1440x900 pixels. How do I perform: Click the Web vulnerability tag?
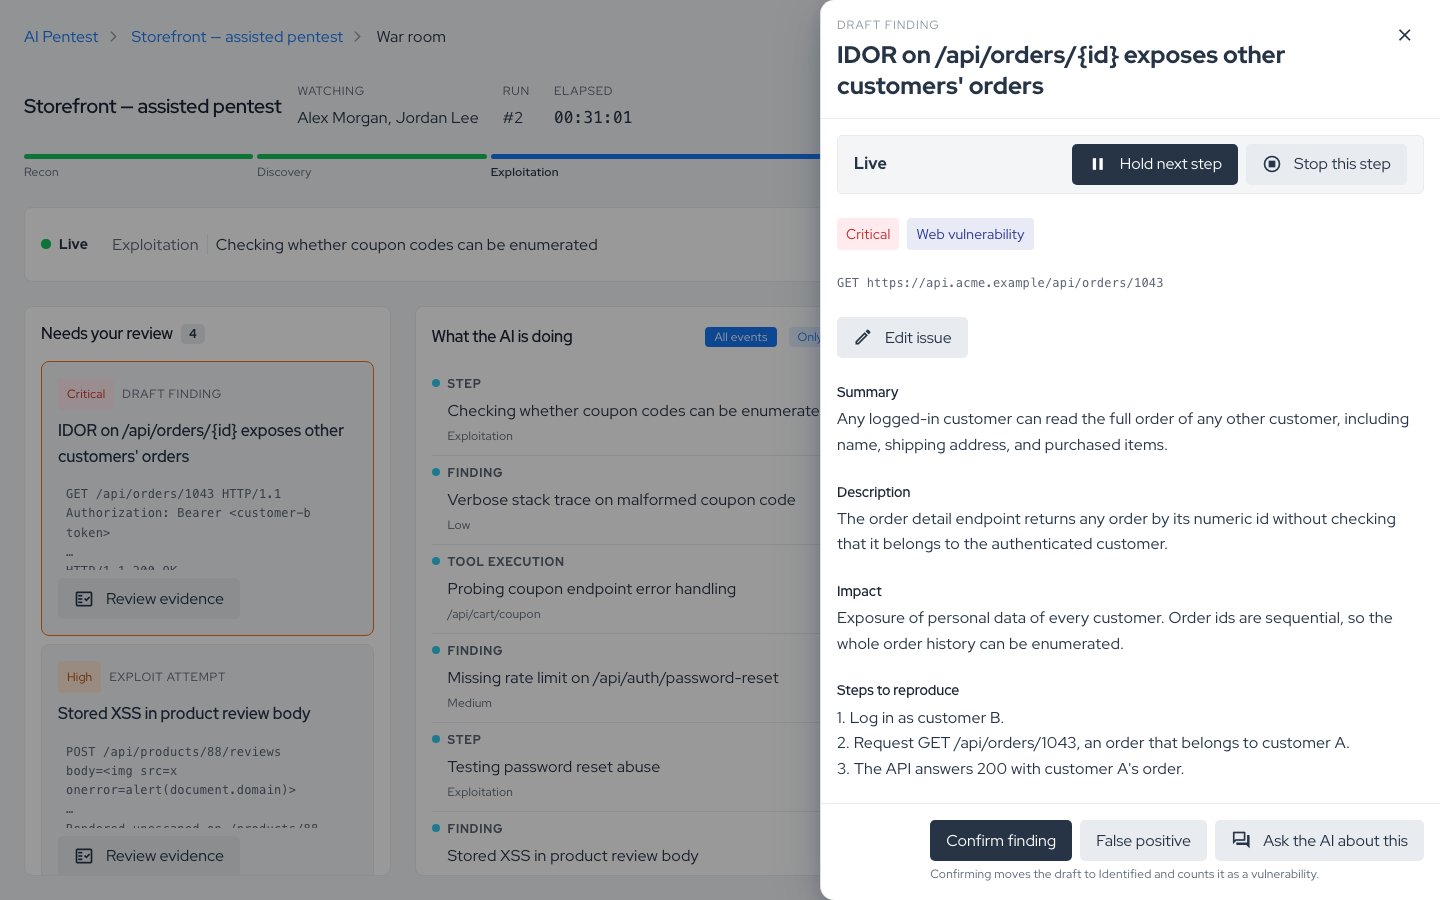point(970,234)
